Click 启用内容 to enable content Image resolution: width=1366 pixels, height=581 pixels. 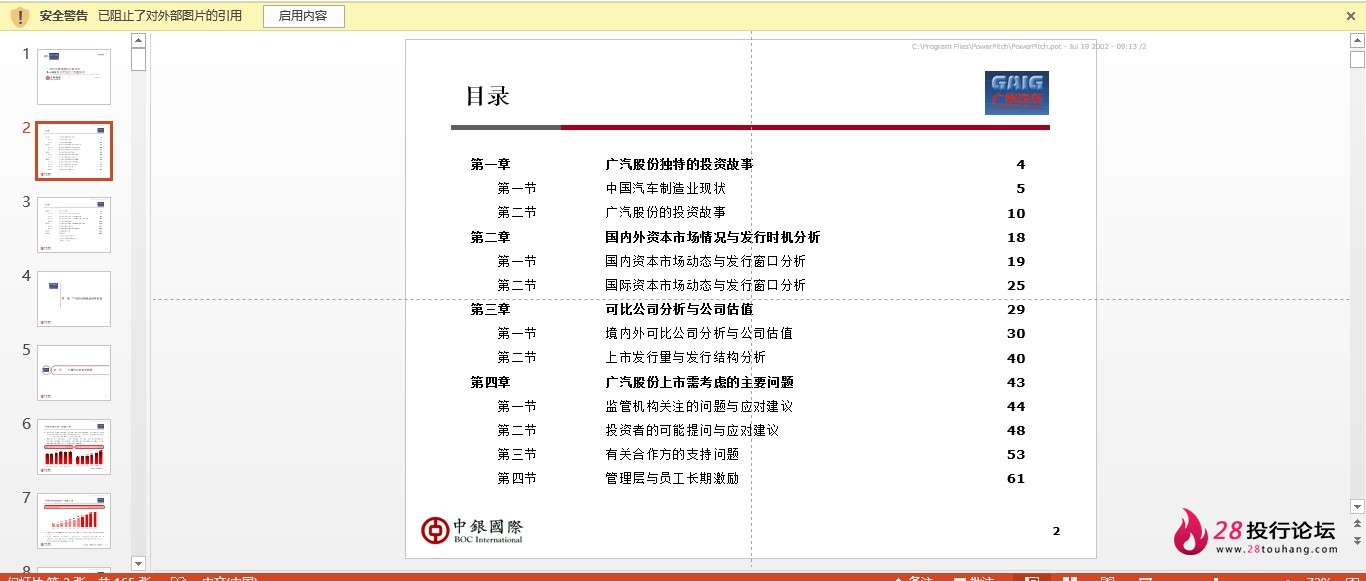(303, 16)
